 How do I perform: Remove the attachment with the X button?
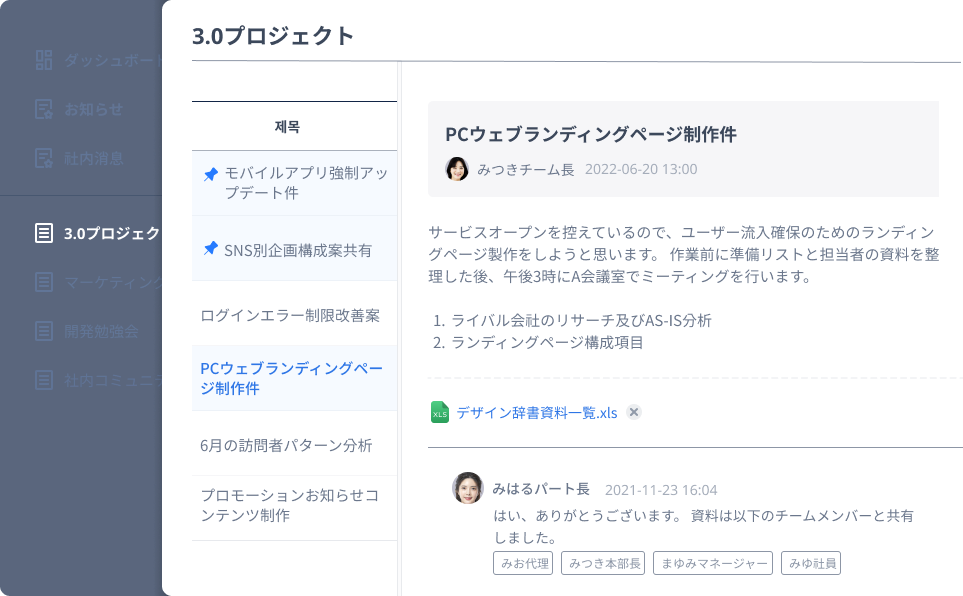coord(634,412)
